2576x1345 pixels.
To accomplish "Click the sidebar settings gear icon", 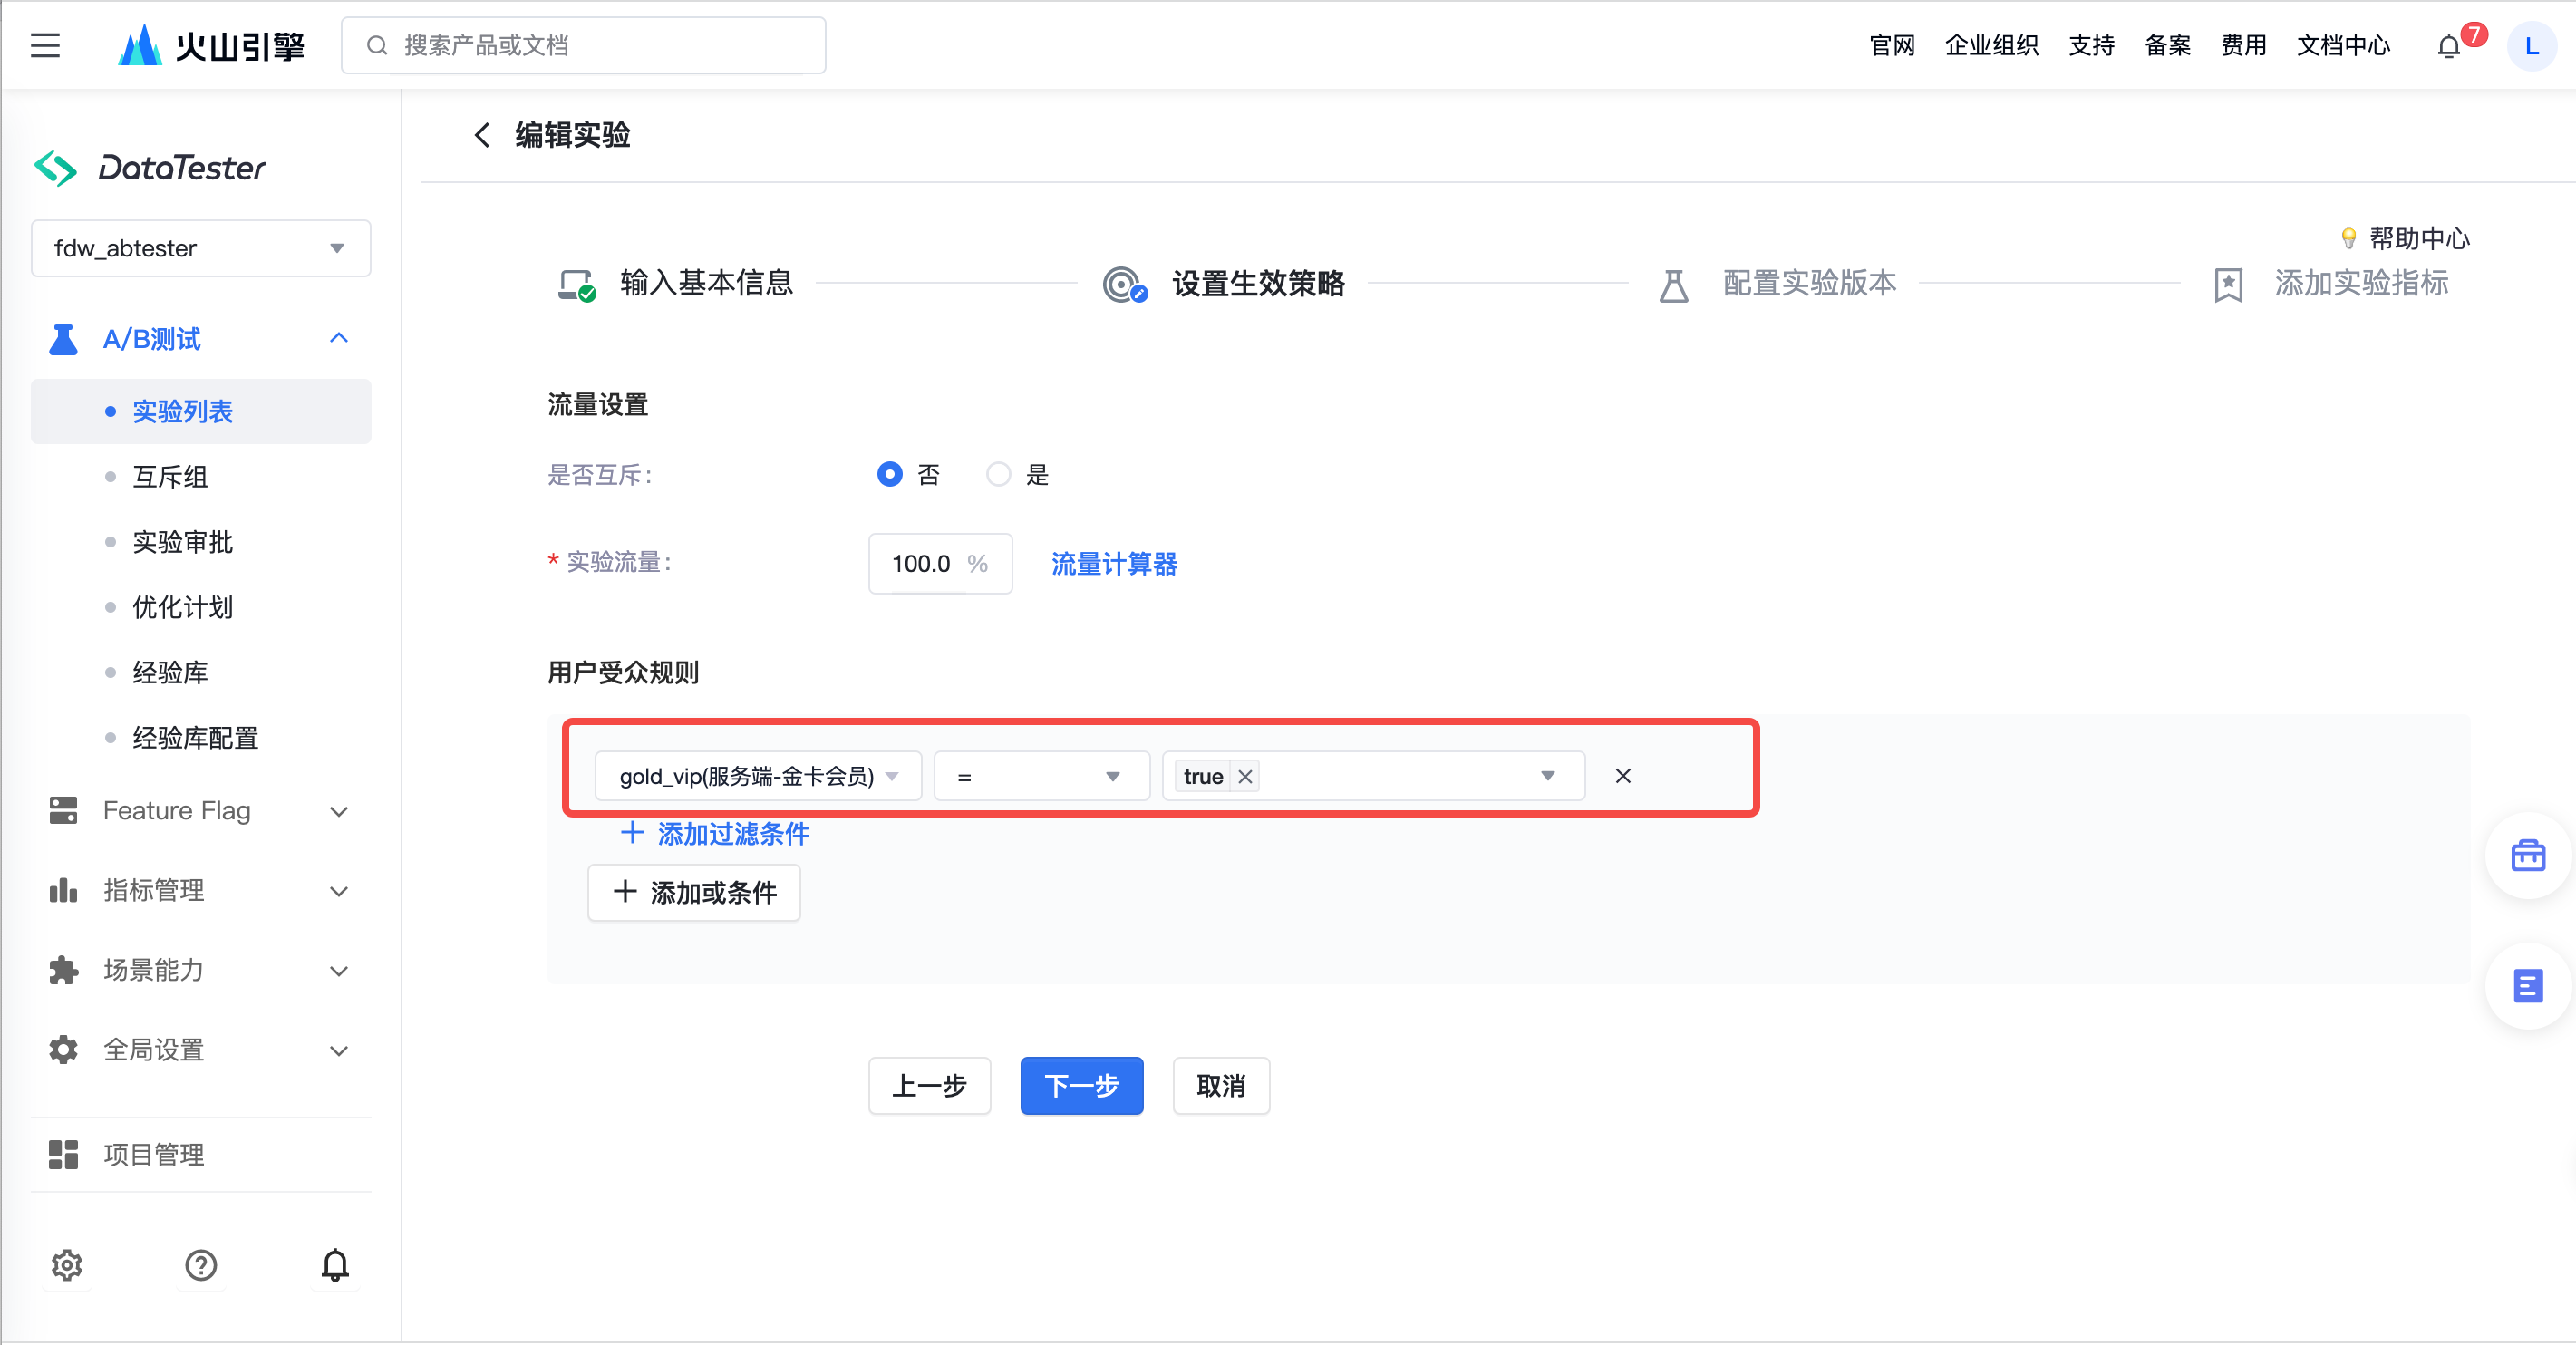I will pos(67,1265).
